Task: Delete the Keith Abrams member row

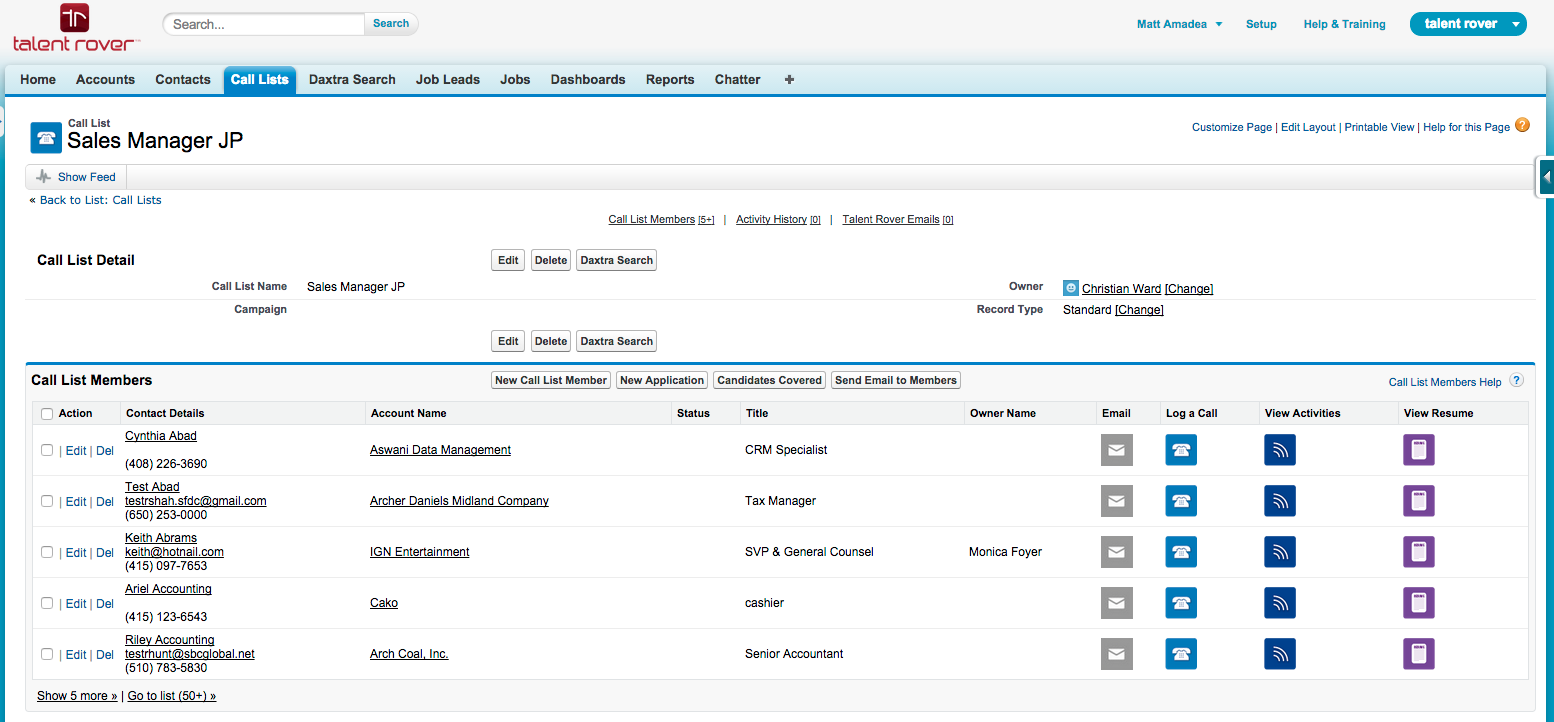Action: click(x=105, y=553)
